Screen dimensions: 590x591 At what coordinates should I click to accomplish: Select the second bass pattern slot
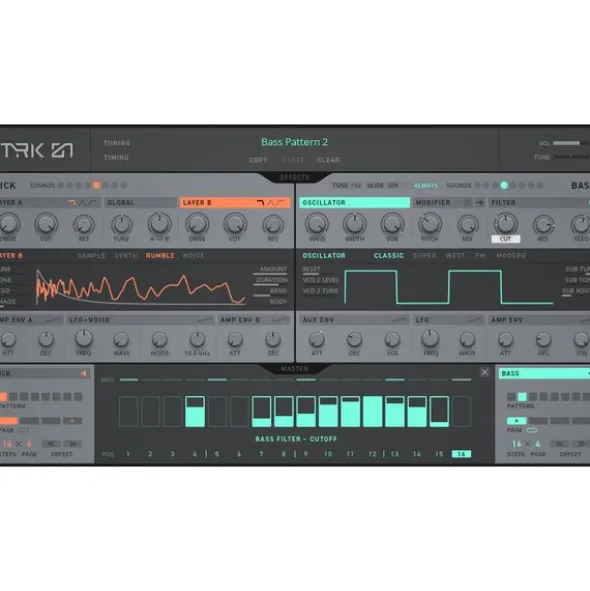coord(522,397)
